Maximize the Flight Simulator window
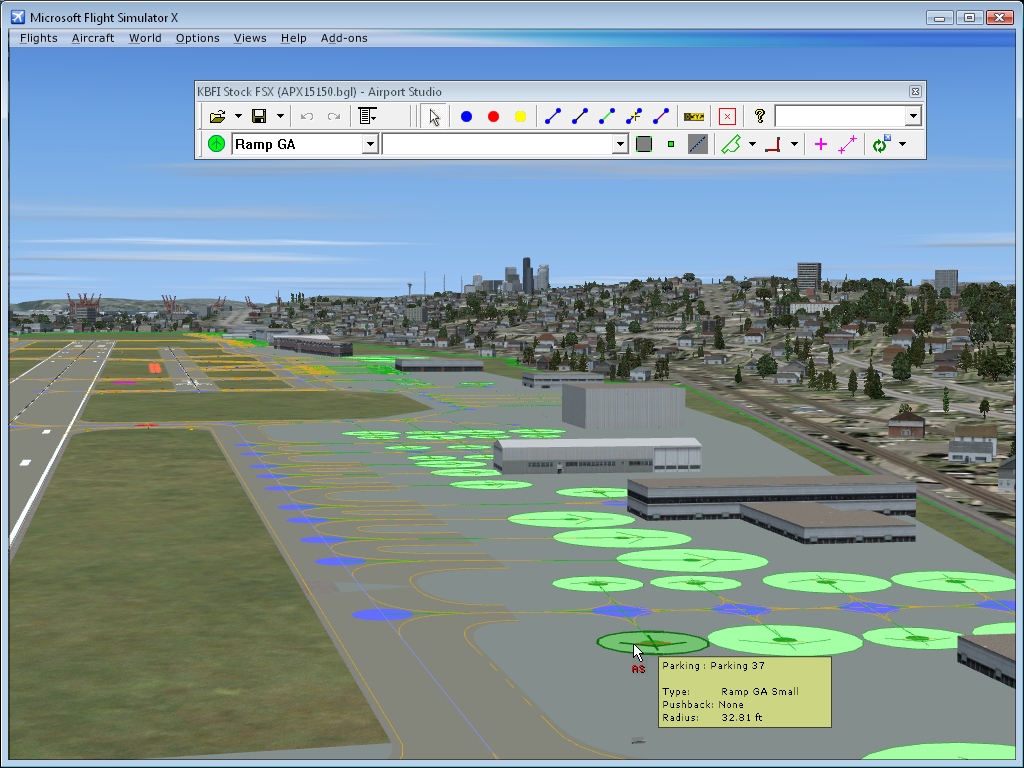This screenshot has width=1024, height=768. pyautogui.click(x=969, y=18)
